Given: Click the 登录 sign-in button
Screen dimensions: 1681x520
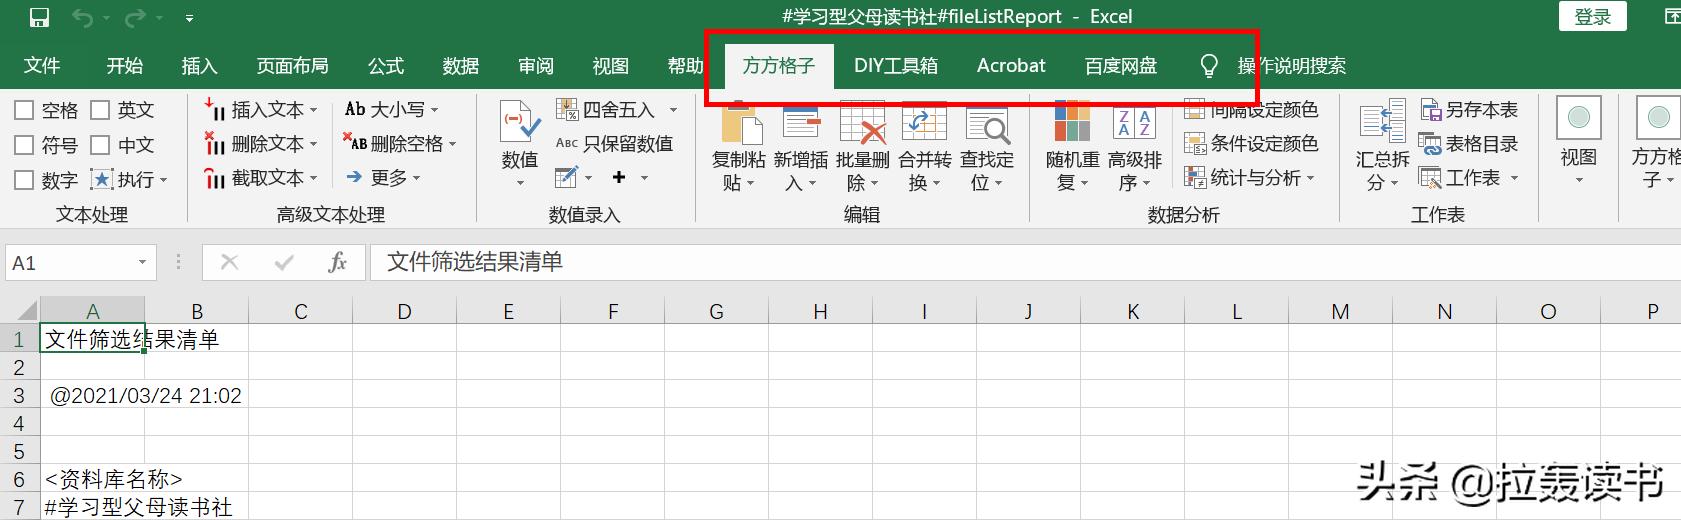Looking at the screenshot, I should (1592, 17).
